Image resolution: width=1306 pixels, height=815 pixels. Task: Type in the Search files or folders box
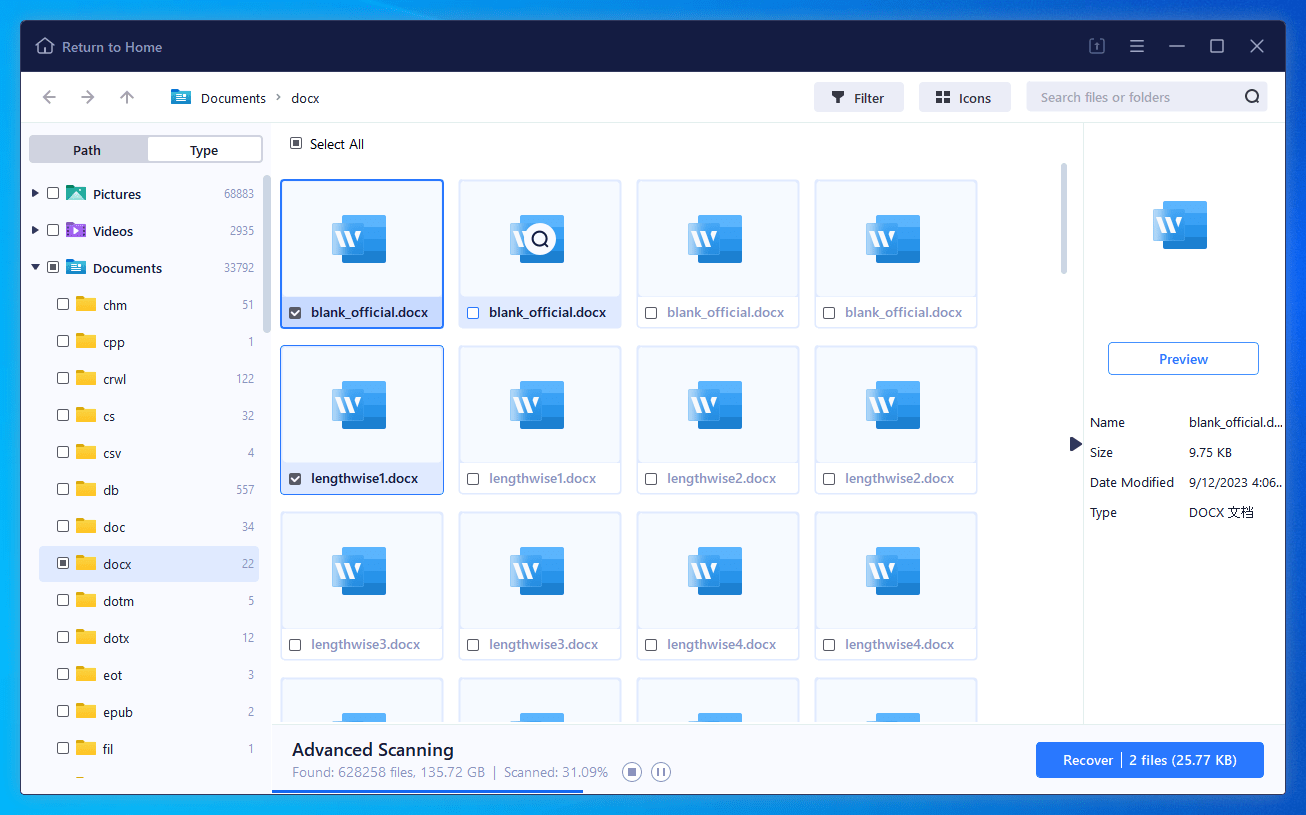click(x=1135, y=98)
